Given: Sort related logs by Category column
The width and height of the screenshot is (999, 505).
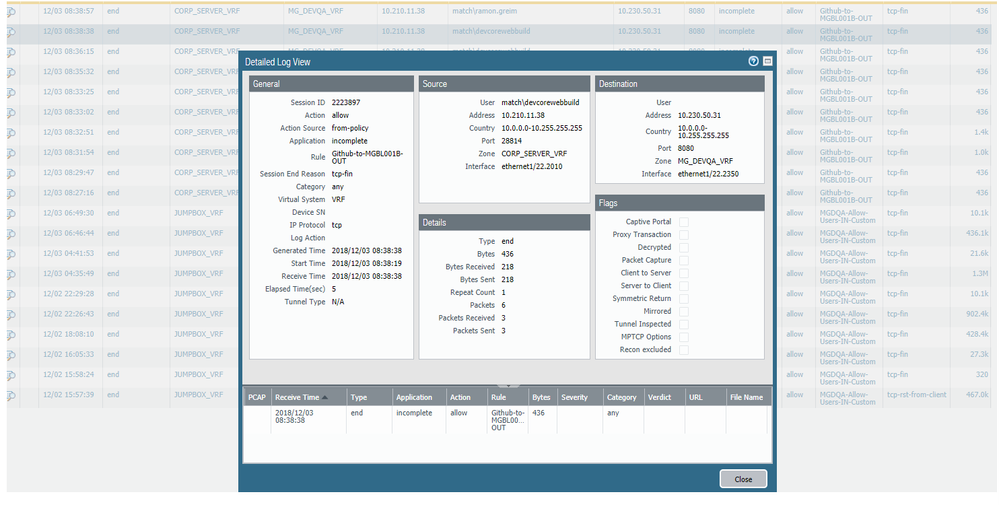Looking at the screenshot, I should click(x=623, y=397).
